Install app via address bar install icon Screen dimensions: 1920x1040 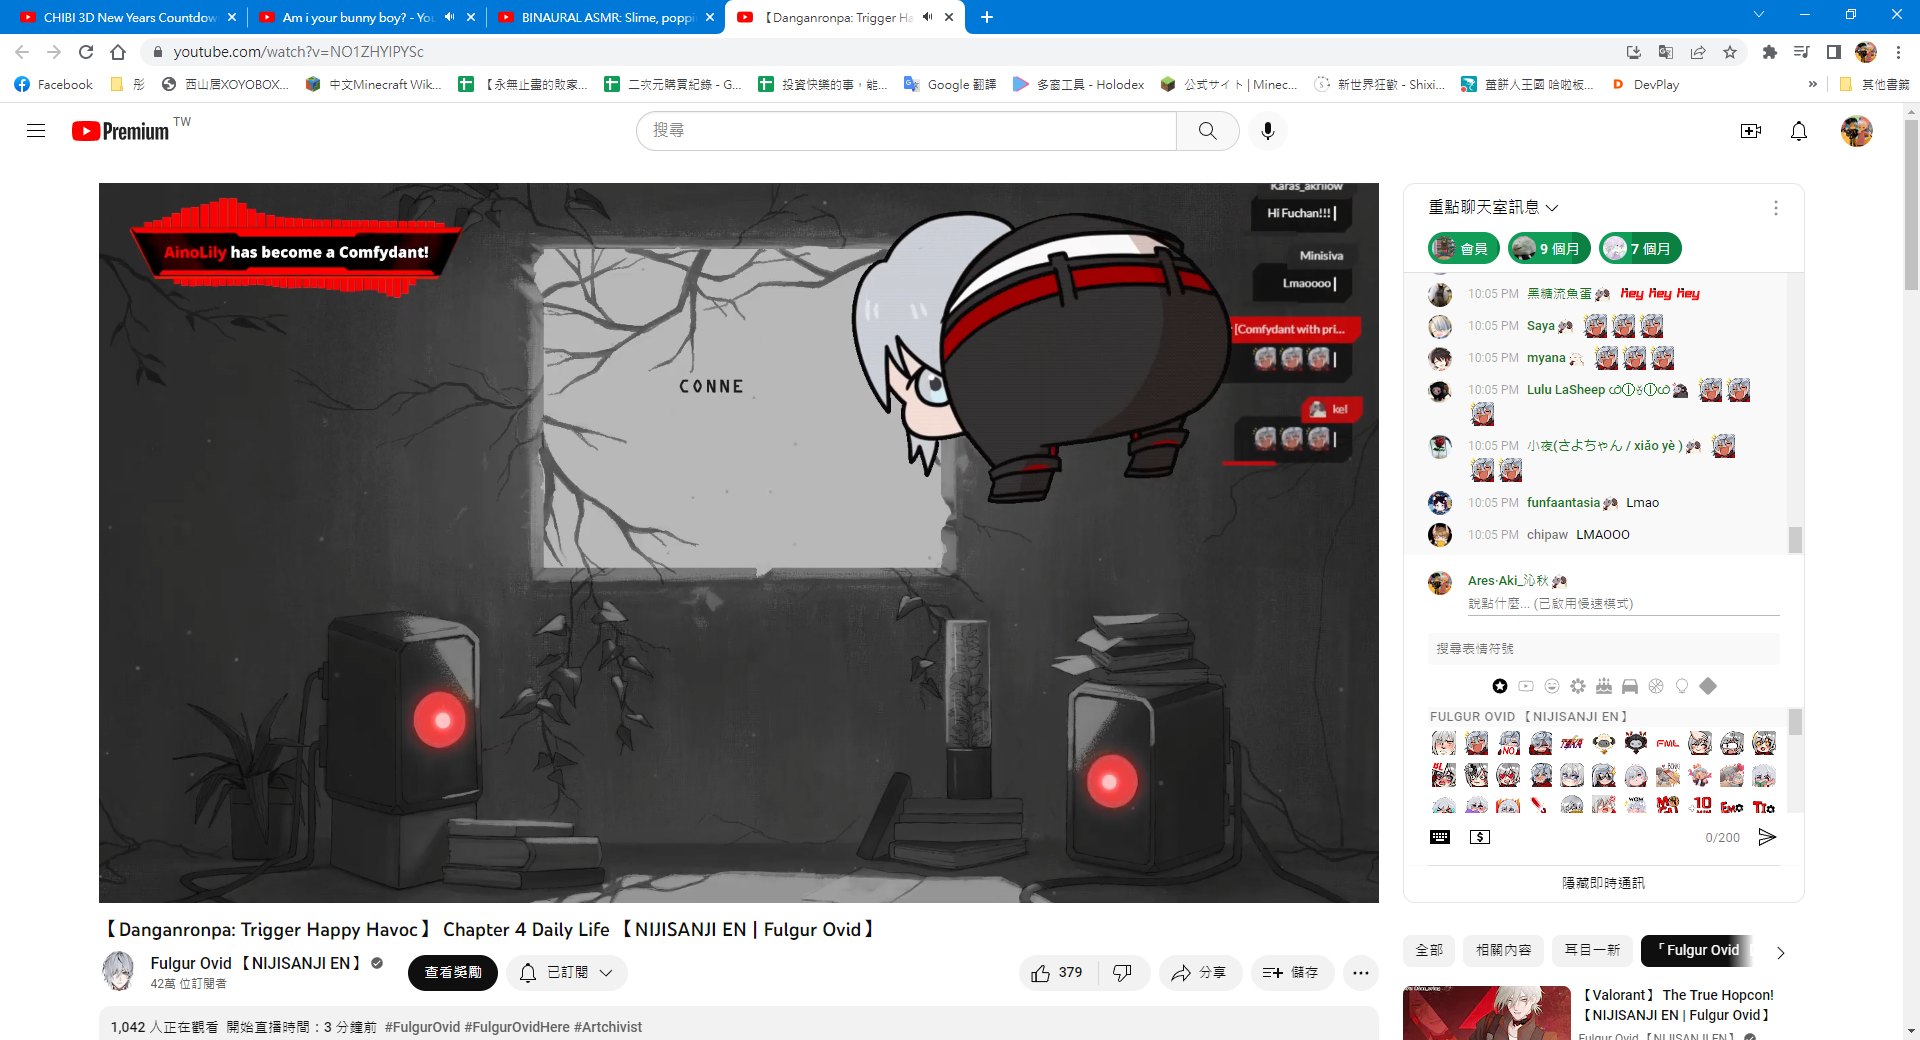tap(1633, 52)
